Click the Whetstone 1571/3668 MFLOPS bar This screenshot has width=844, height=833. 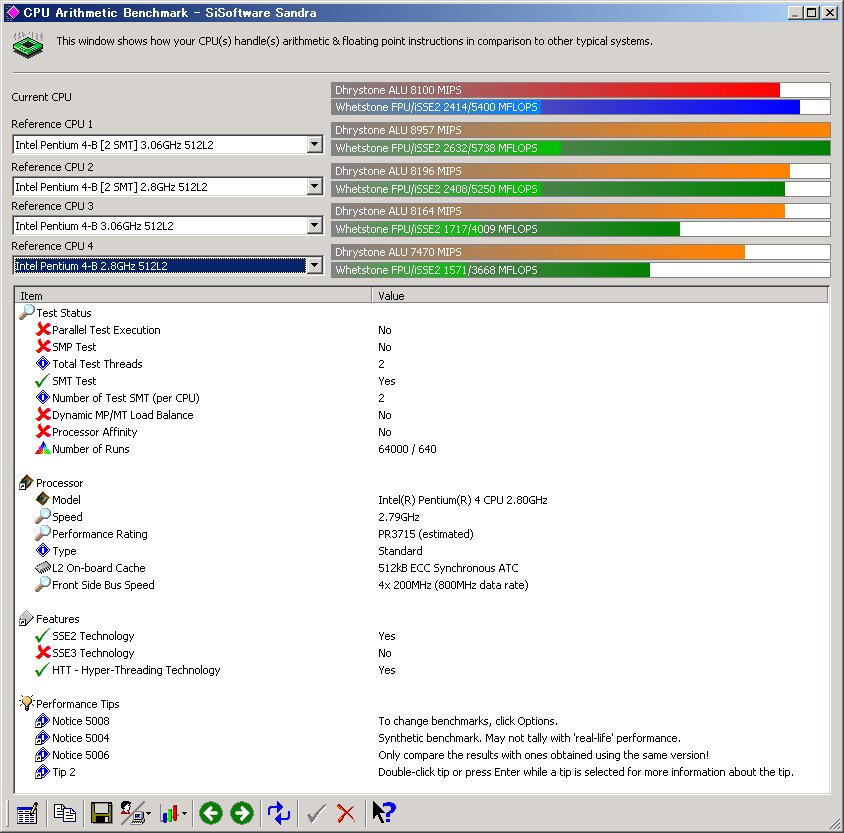pyautogui.click(x=580, y=270)
